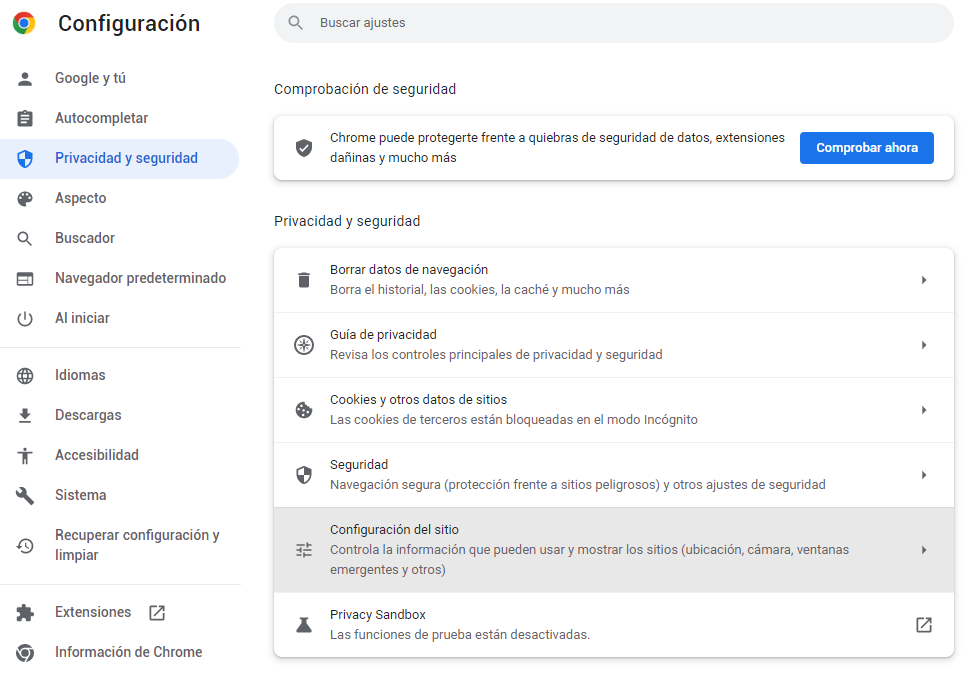Viewport: 980px width, 683px height.
Task: Open Sistema settings
Action: point(119,496)
